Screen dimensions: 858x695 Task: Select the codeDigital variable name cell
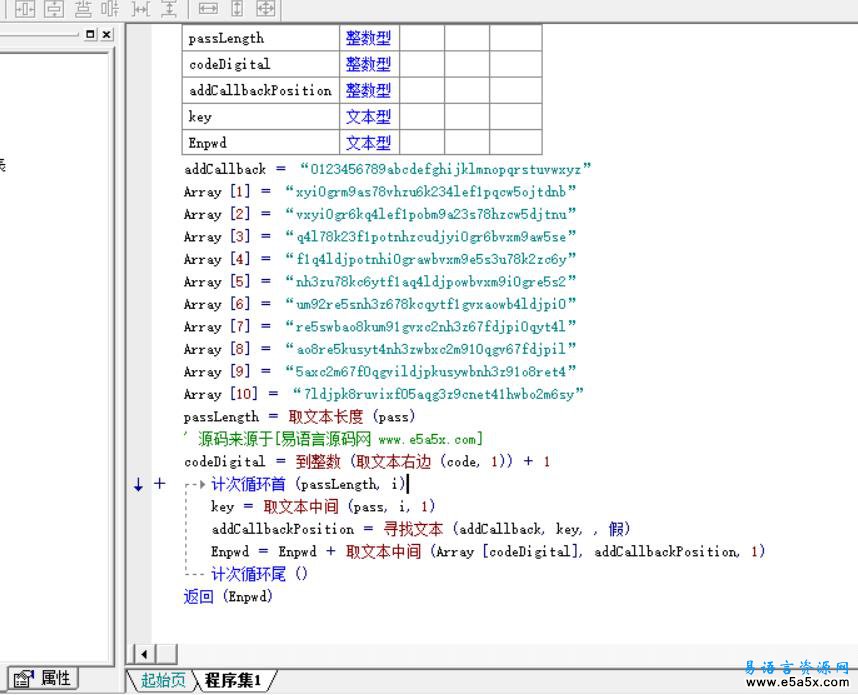click(x=261, y=64)
